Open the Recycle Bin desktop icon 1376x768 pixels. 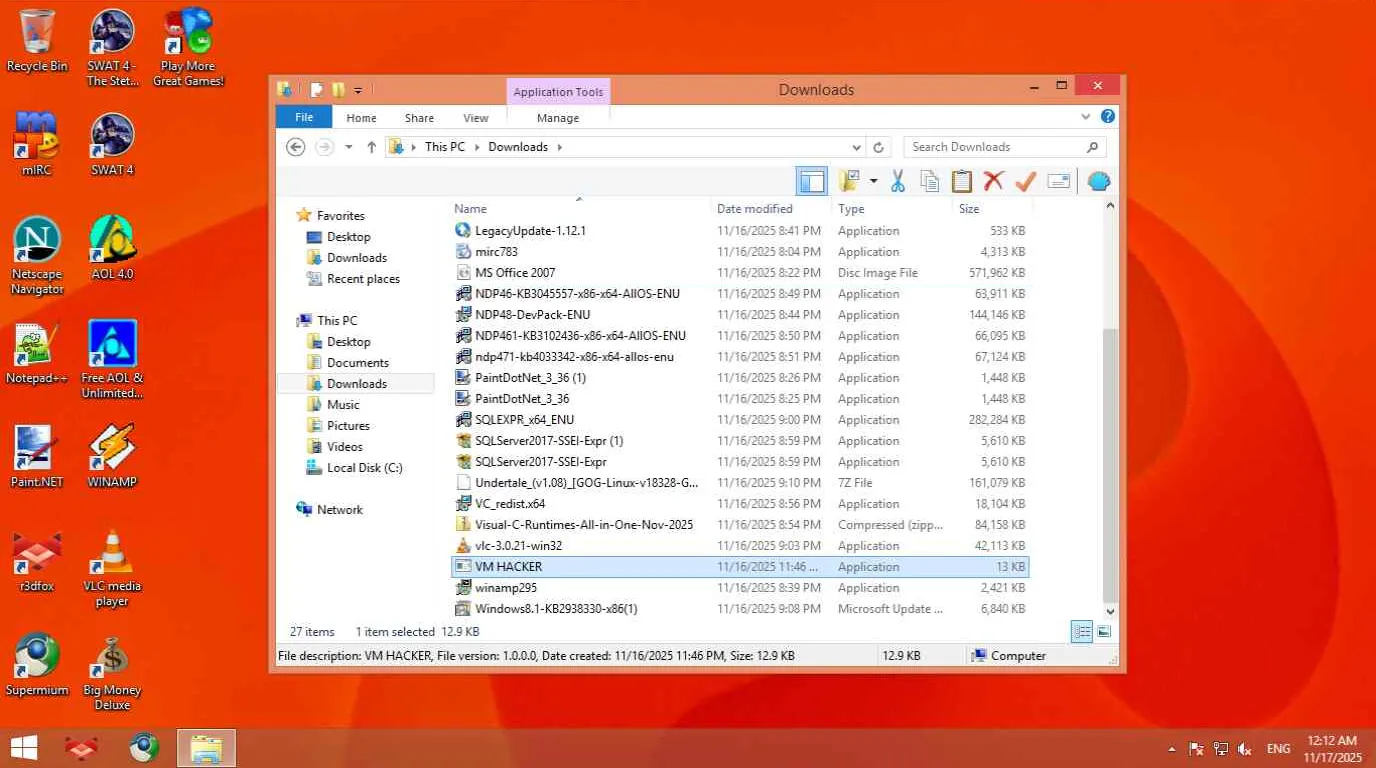coord(37,41)
